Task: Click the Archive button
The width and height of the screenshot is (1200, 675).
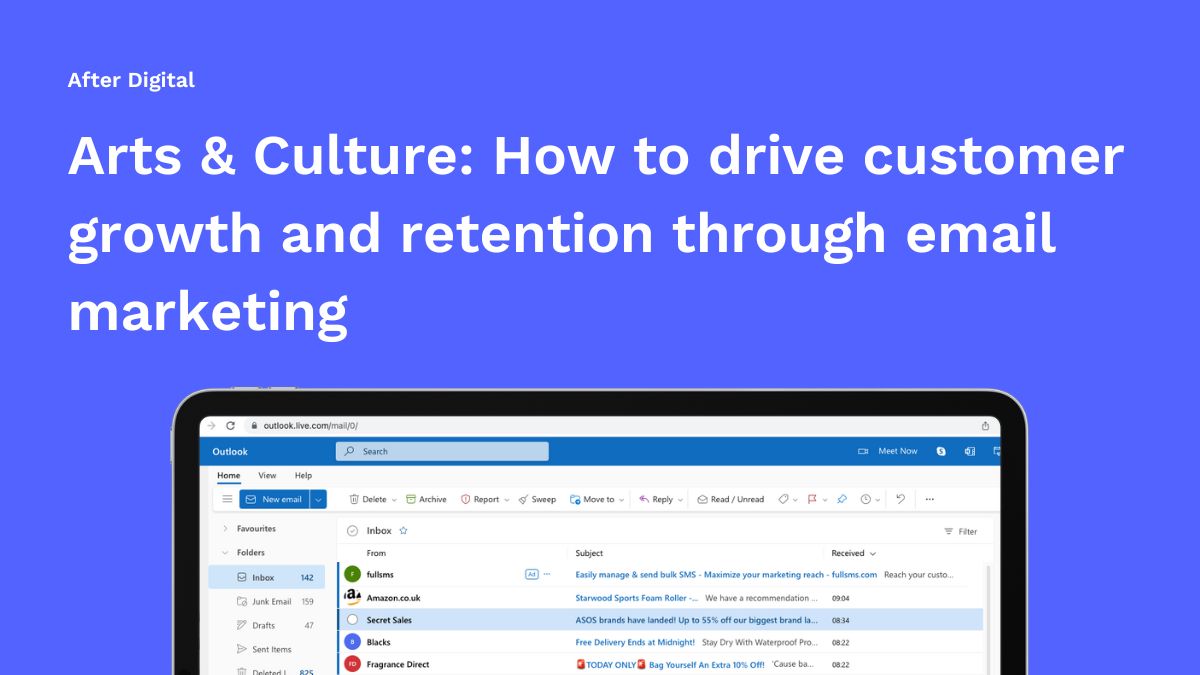Action: coord(426,499)
